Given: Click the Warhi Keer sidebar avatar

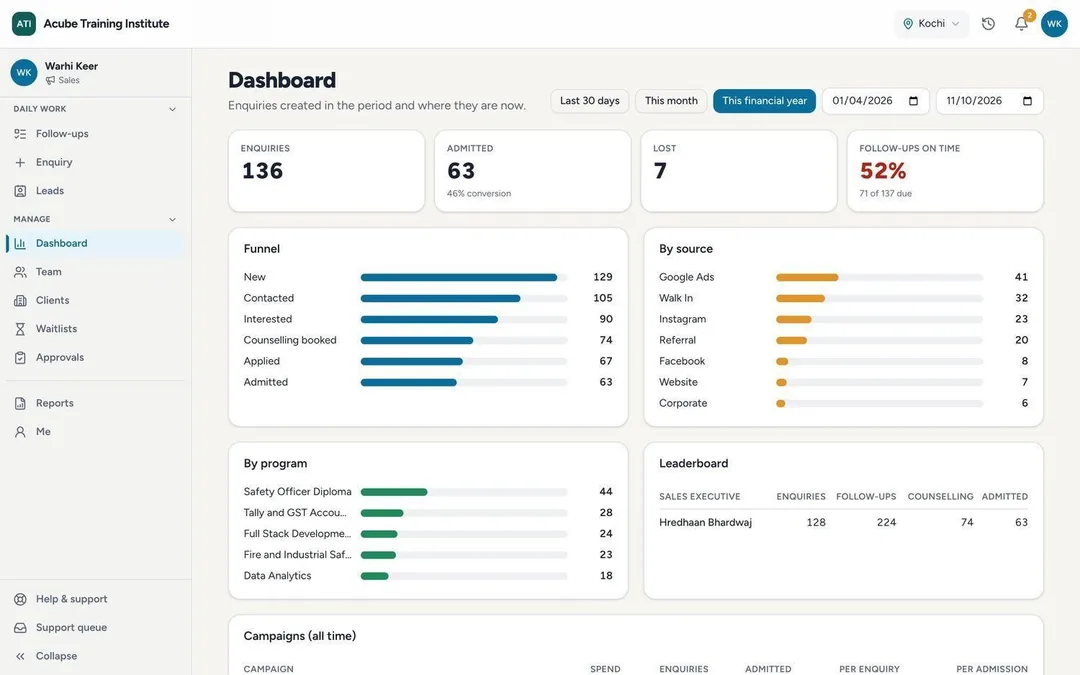Looking at the screenshot, I should coord(24,72).
